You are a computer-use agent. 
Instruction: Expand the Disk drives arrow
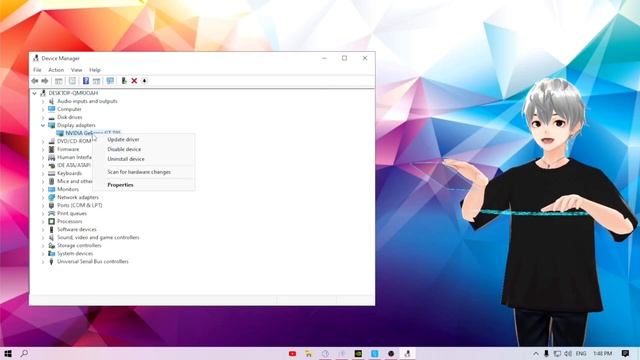pyautogui.click(x=43, y=117)
